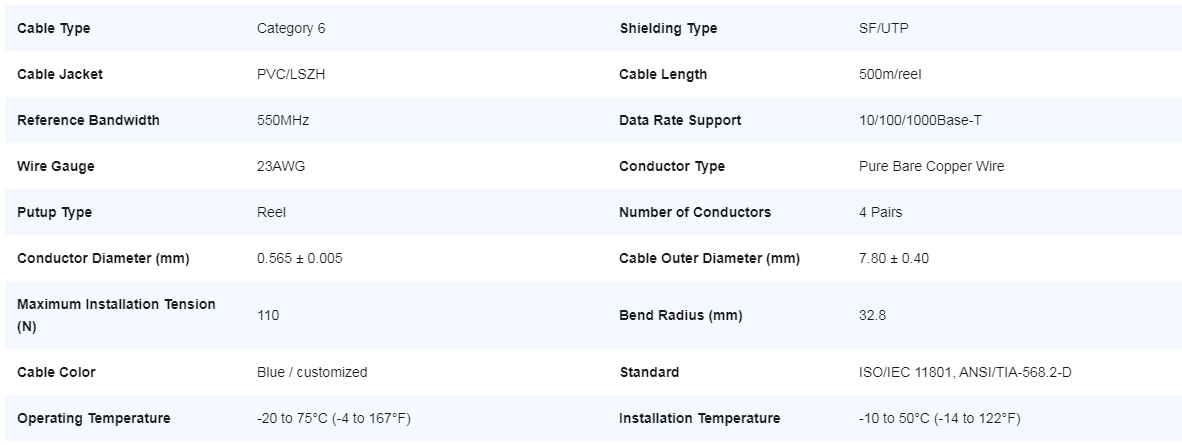Click the 0.565 ± 0.005 conductor diameter value
The height and width of the screenshot is (445, 1182).
pyautogui.click(x=300, y=258)
